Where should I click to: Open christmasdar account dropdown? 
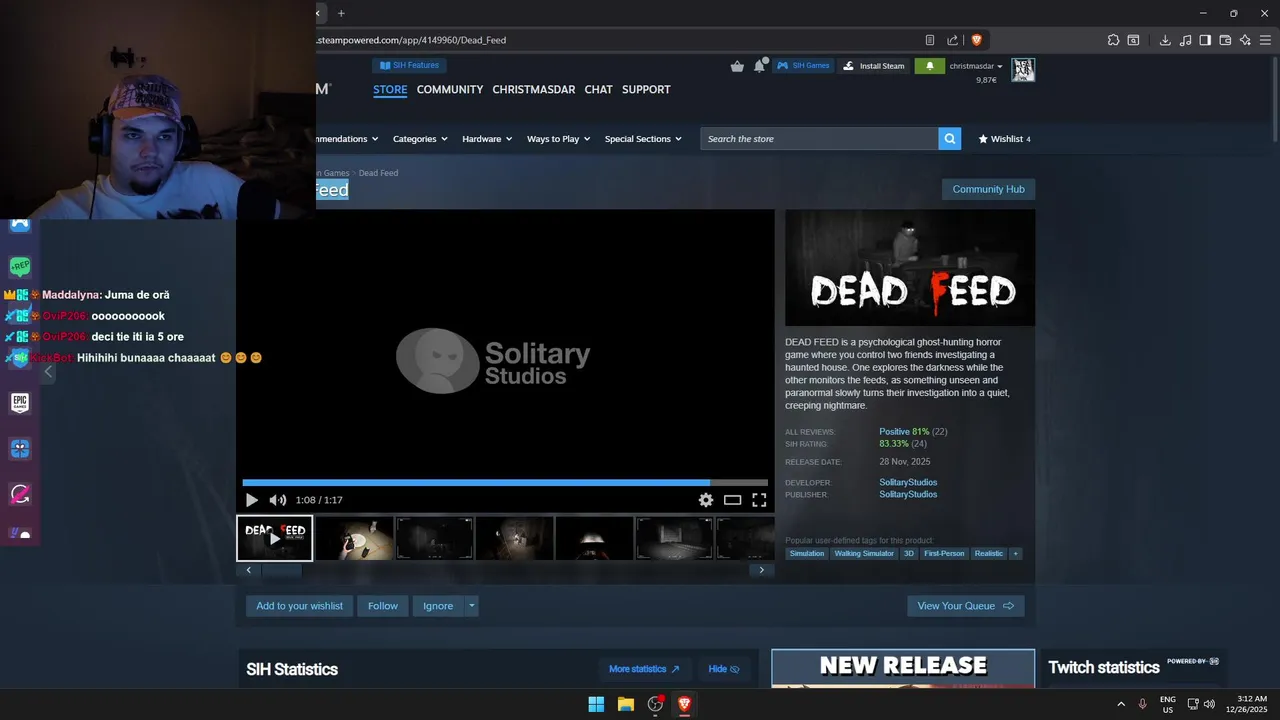click(x=976, y=66)
